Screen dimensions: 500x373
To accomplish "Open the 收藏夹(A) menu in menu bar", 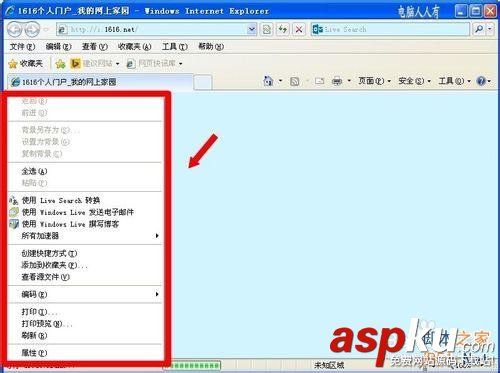I will (x=134, y=47).
